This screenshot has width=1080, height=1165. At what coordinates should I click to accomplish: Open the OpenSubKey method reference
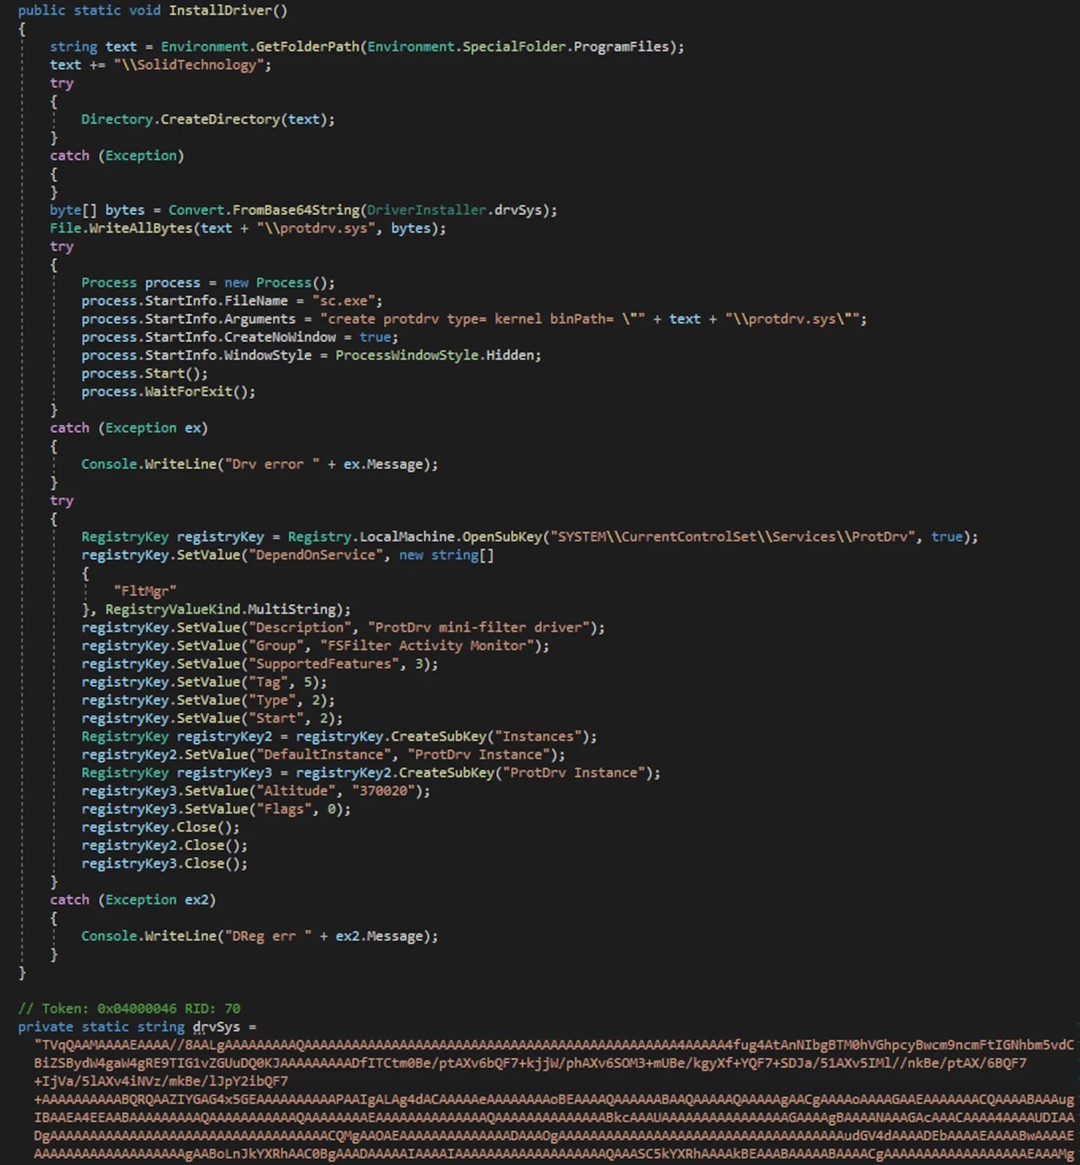coord(502,536)
